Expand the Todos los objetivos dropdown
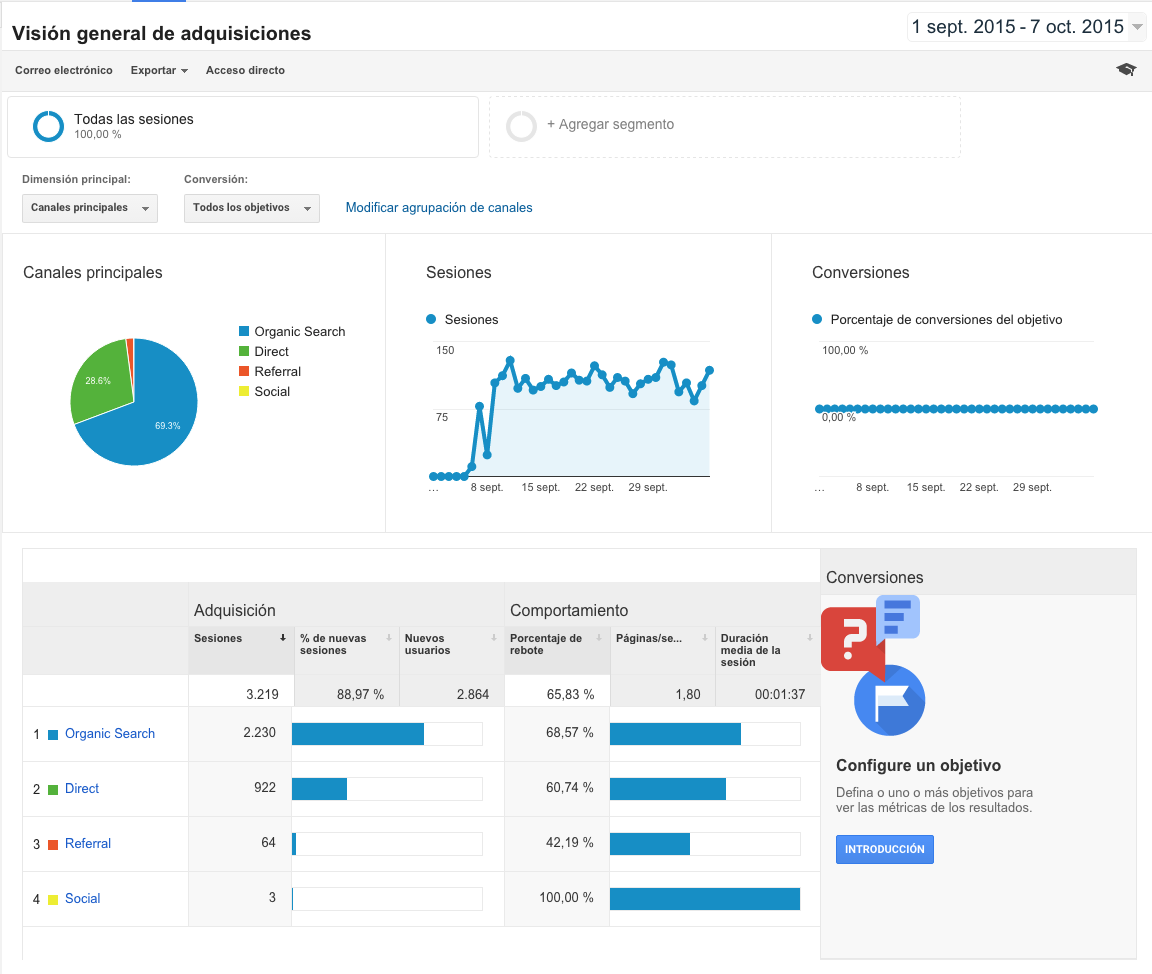Viewport: 1152px width, 974px height. click(x=251, y=208)
